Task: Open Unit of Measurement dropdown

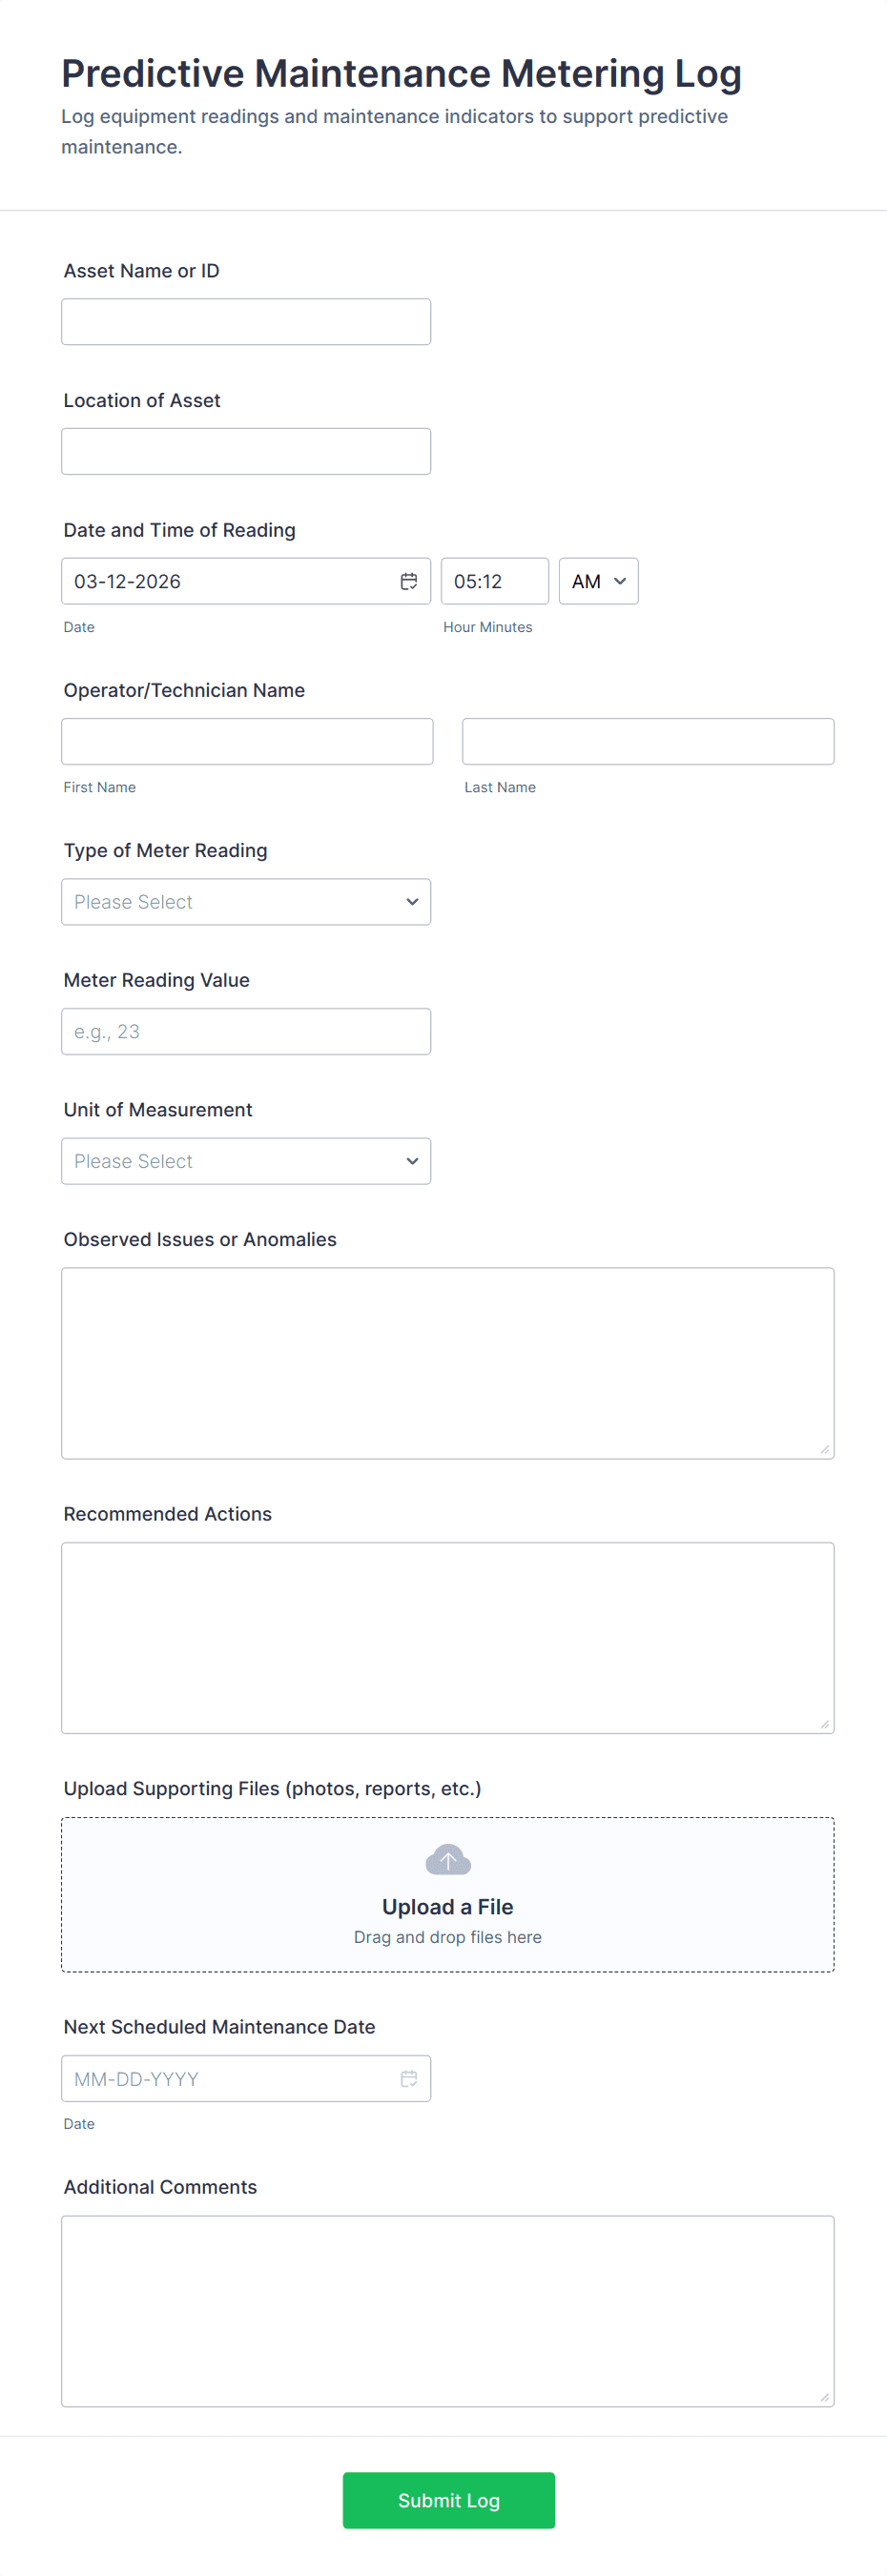Action: pos(246,1160)
